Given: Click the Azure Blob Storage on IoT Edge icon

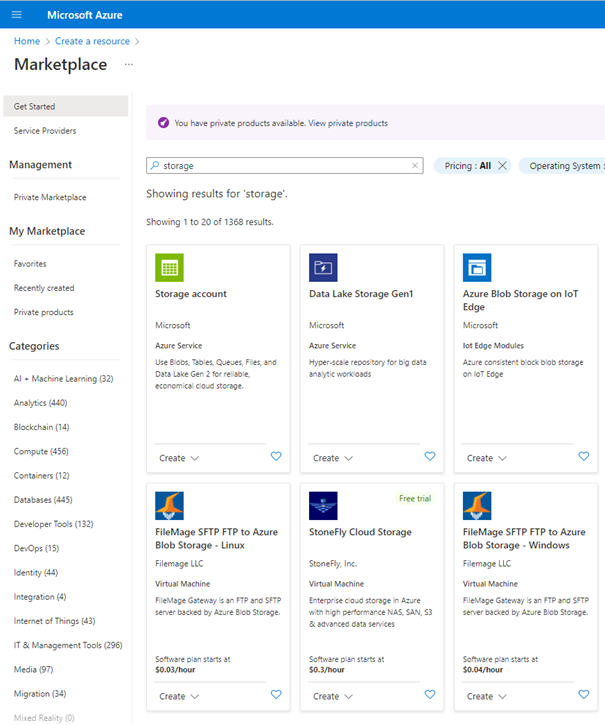Looking at the screenshot, I should 477,268.
